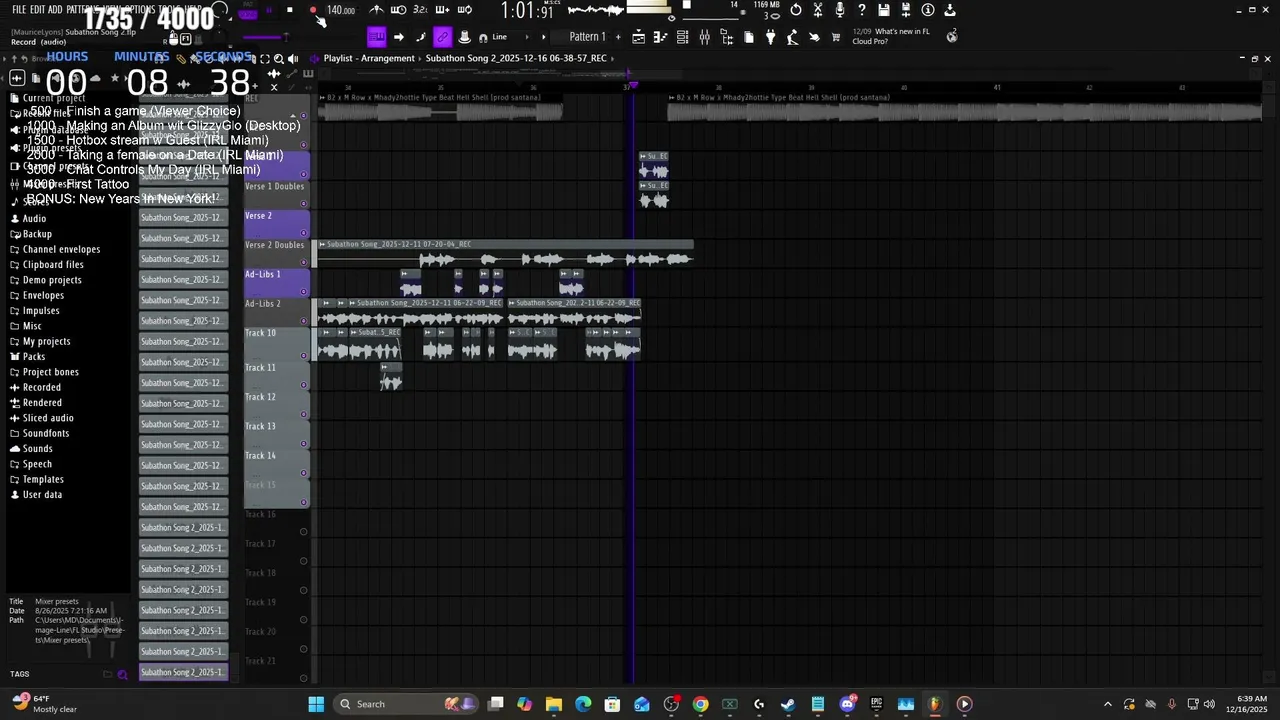The height and width of the screenshot is (720, 1280).
Task: Open the Channel rack icon
Action: pos(682,37)
